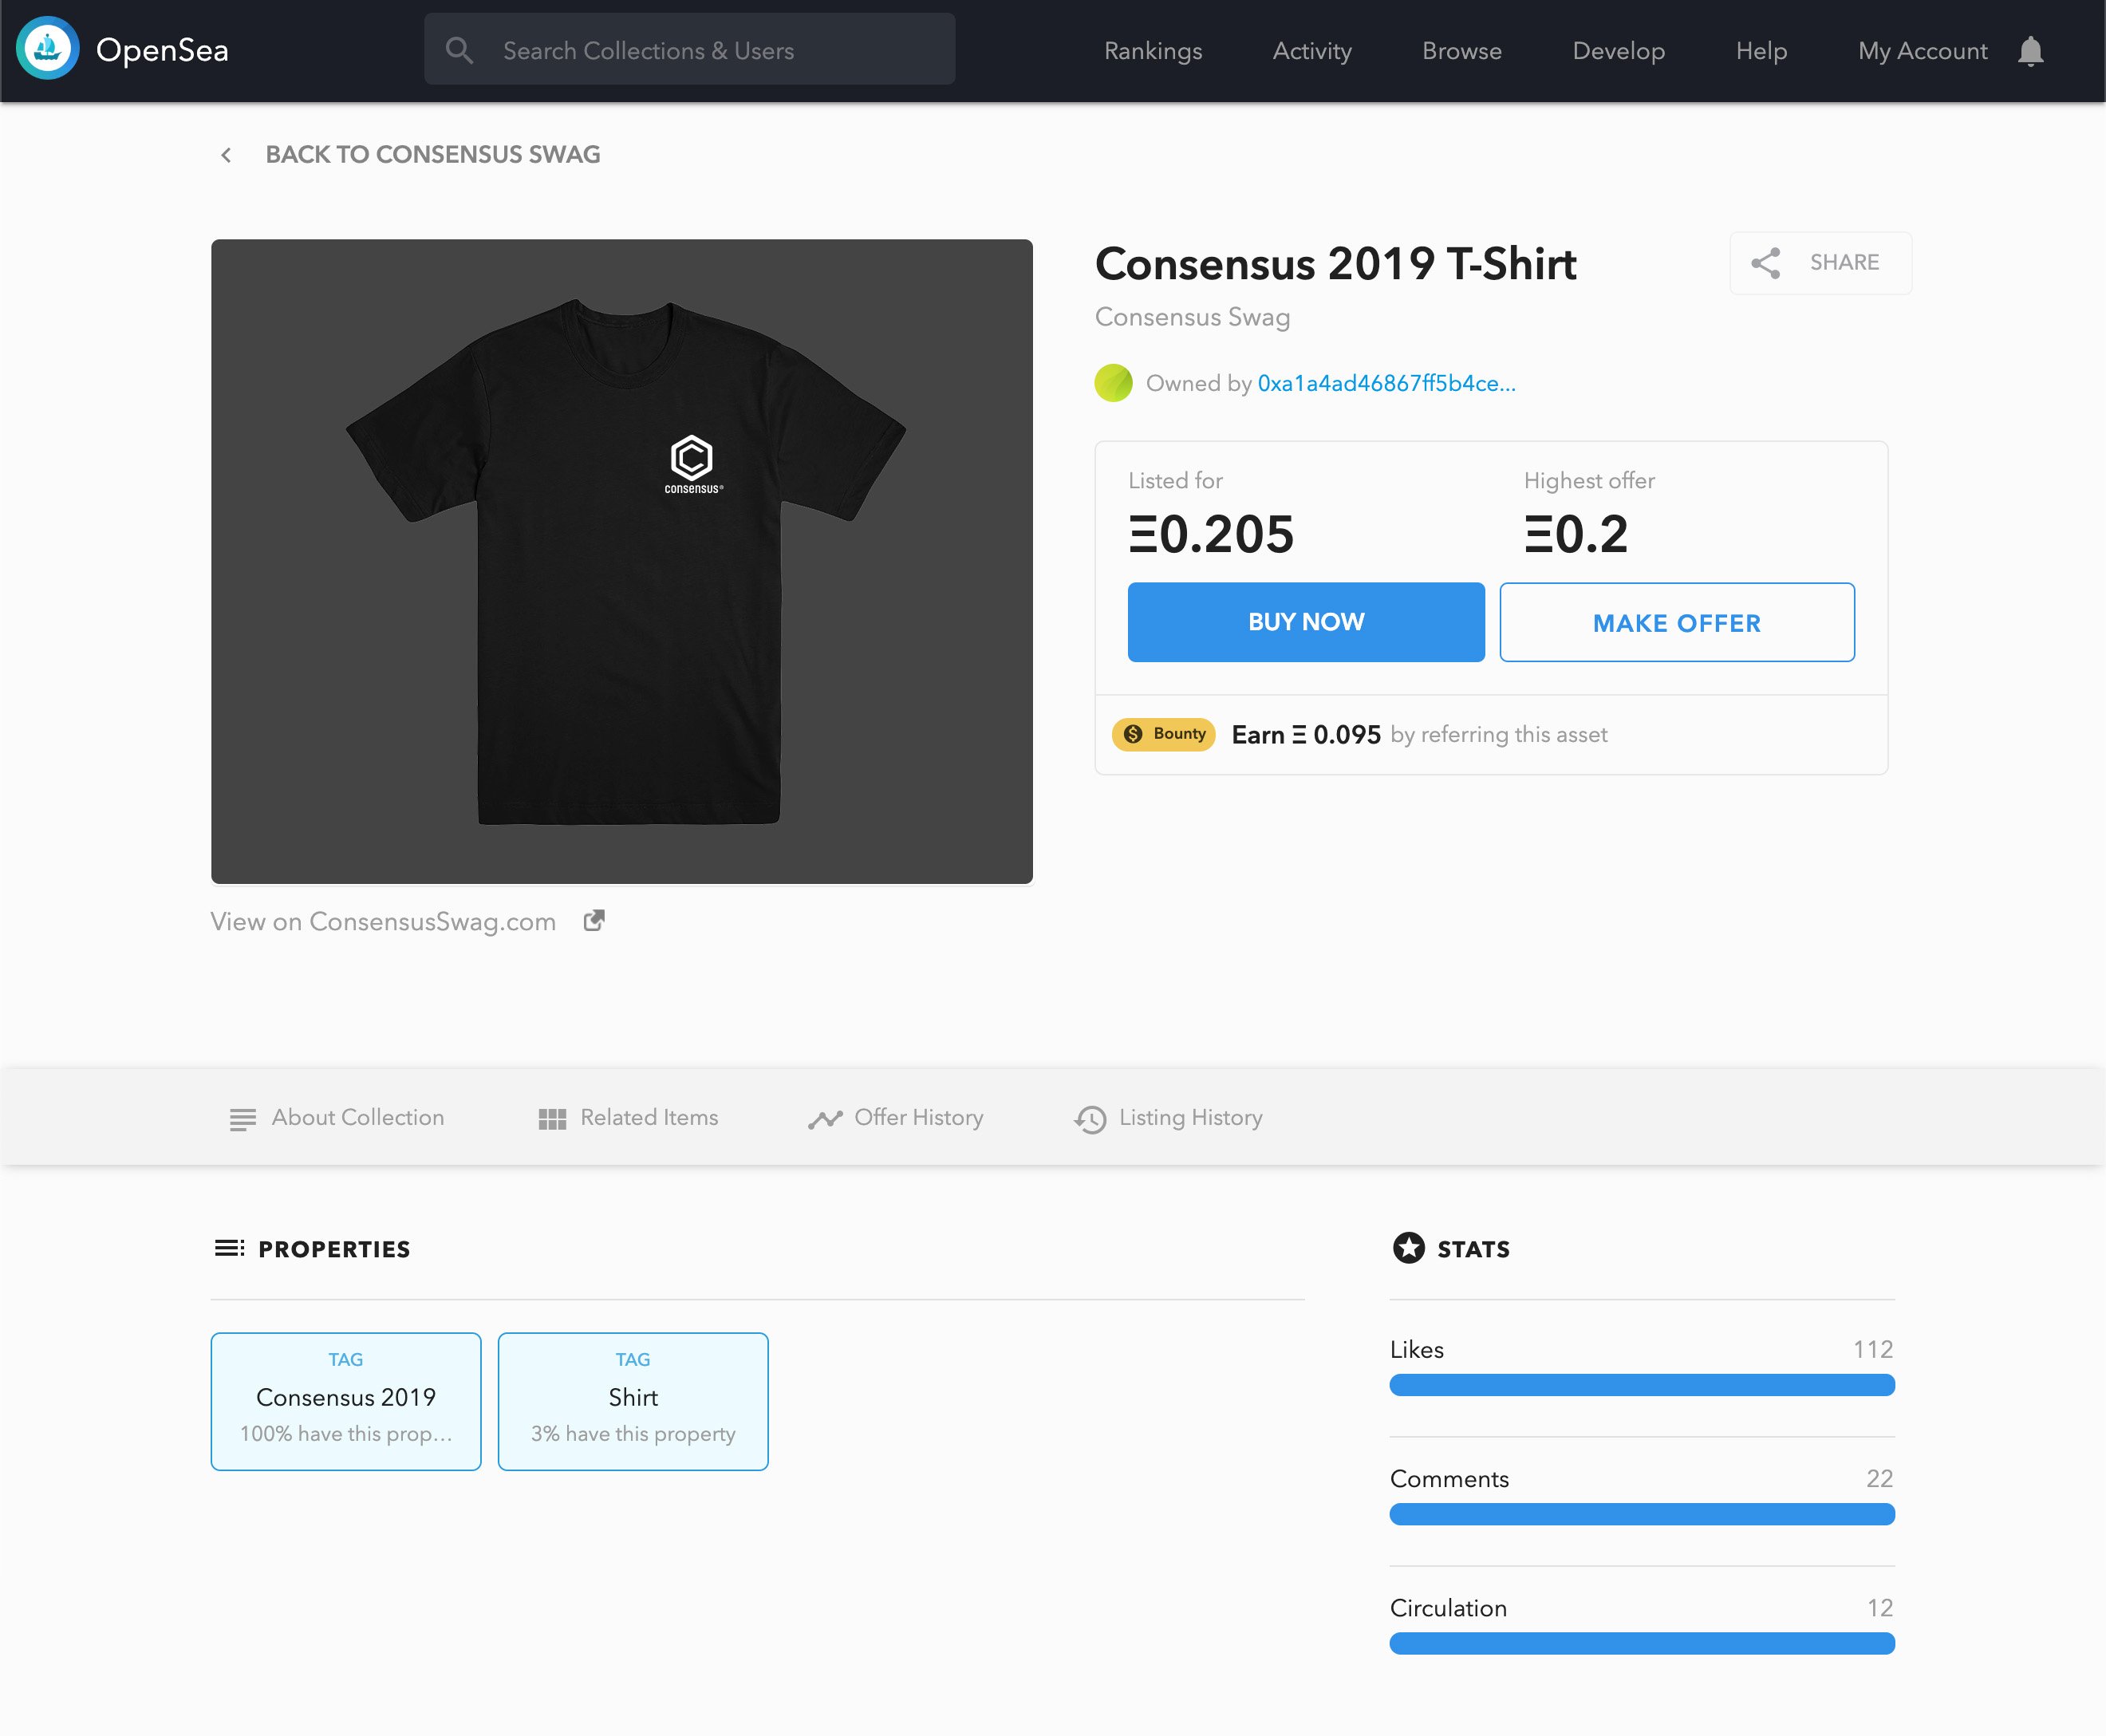Click the MAKE OFFER button
The height and width of the screenshot is (1736, 2106).
coord(1677,622)
